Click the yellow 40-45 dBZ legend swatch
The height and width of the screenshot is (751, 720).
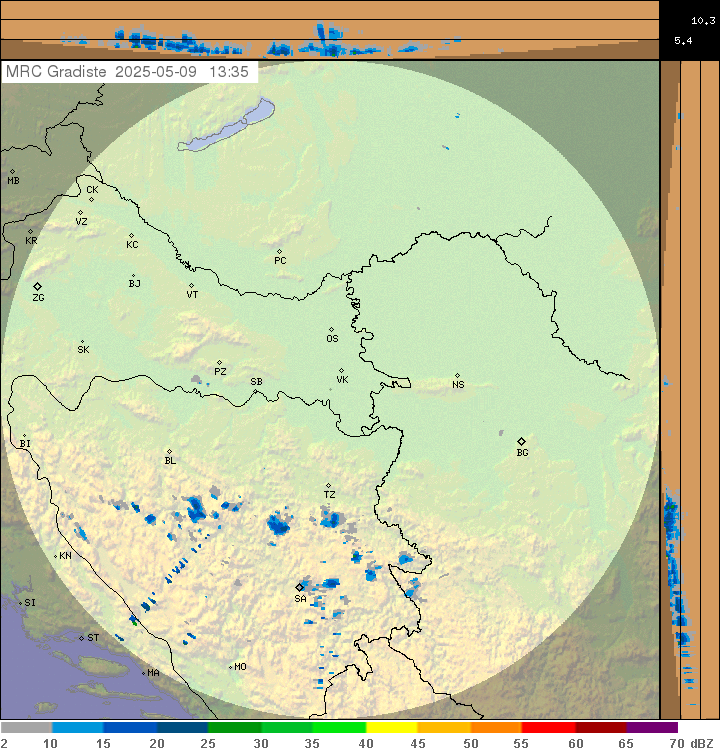pyautogui.click(x=392, y=728)
